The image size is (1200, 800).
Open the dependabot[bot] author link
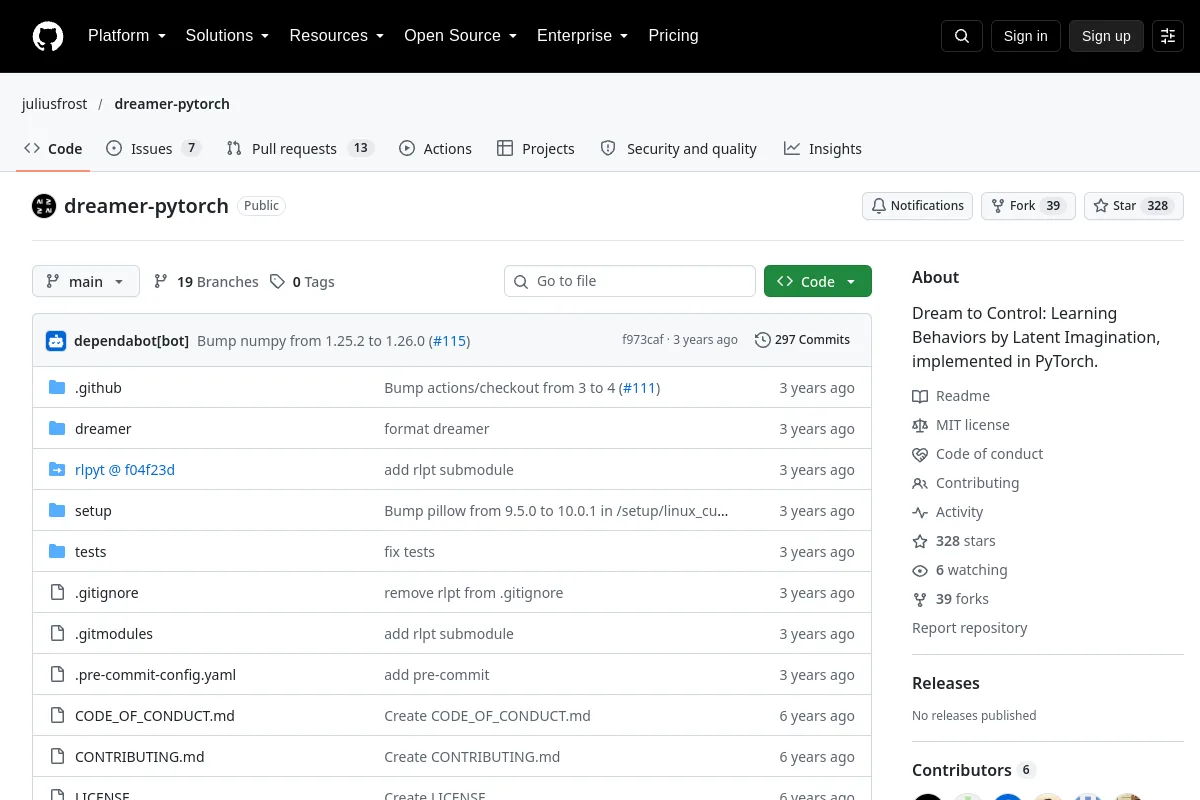tap(131, 341)
